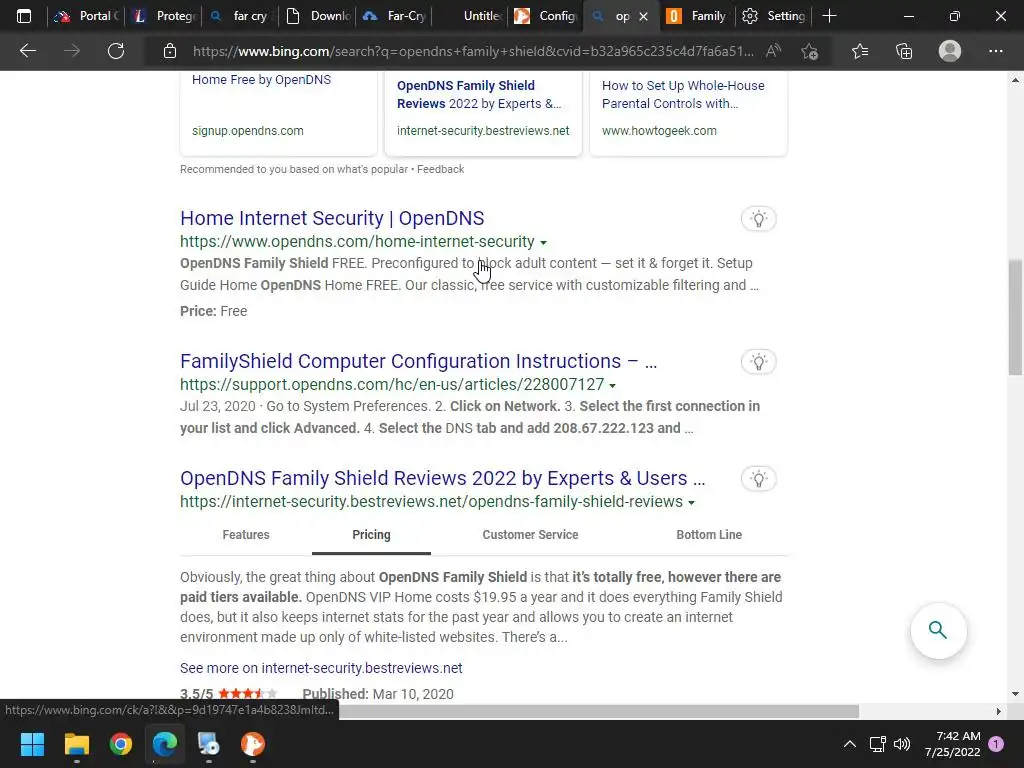The width and height of the screenshot is (1024, 768).
Task: Select Features tab in review result
Action: click(246, 535)
